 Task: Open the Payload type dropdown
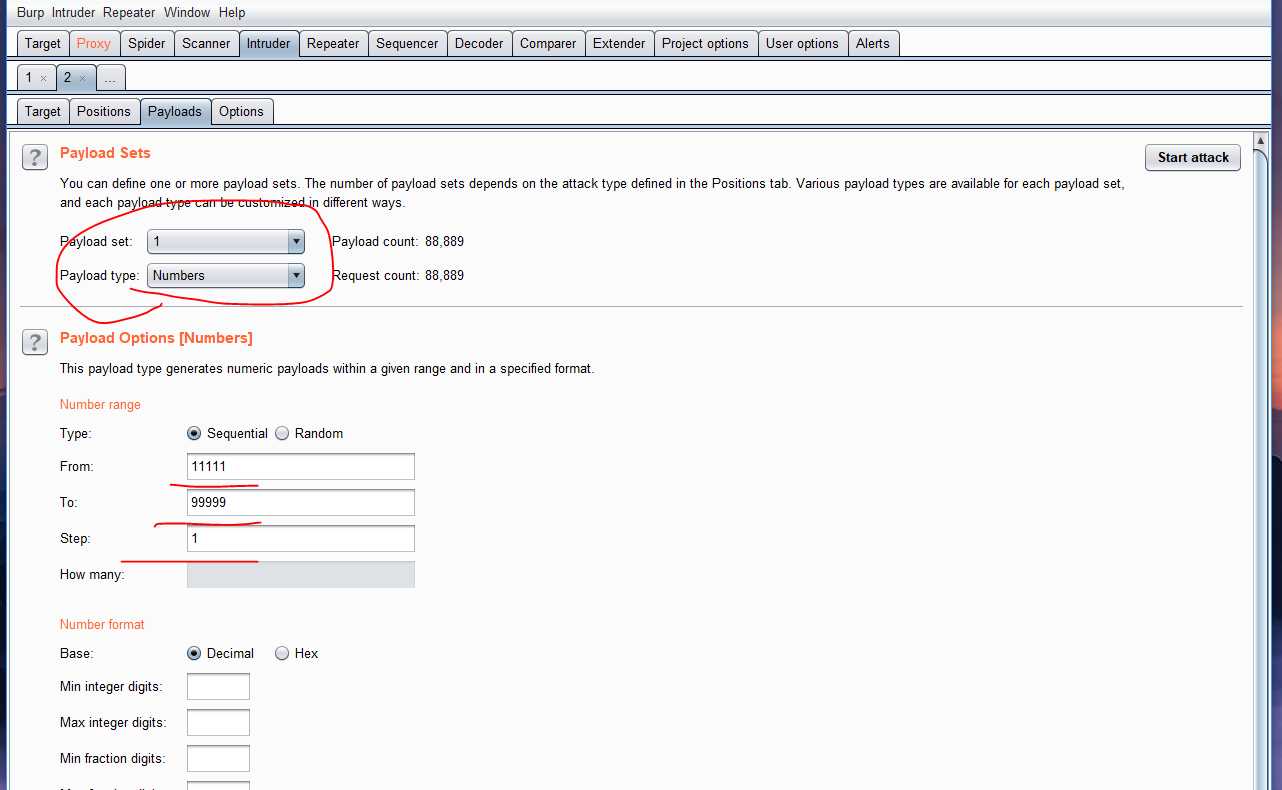click(x=226, y=276)
